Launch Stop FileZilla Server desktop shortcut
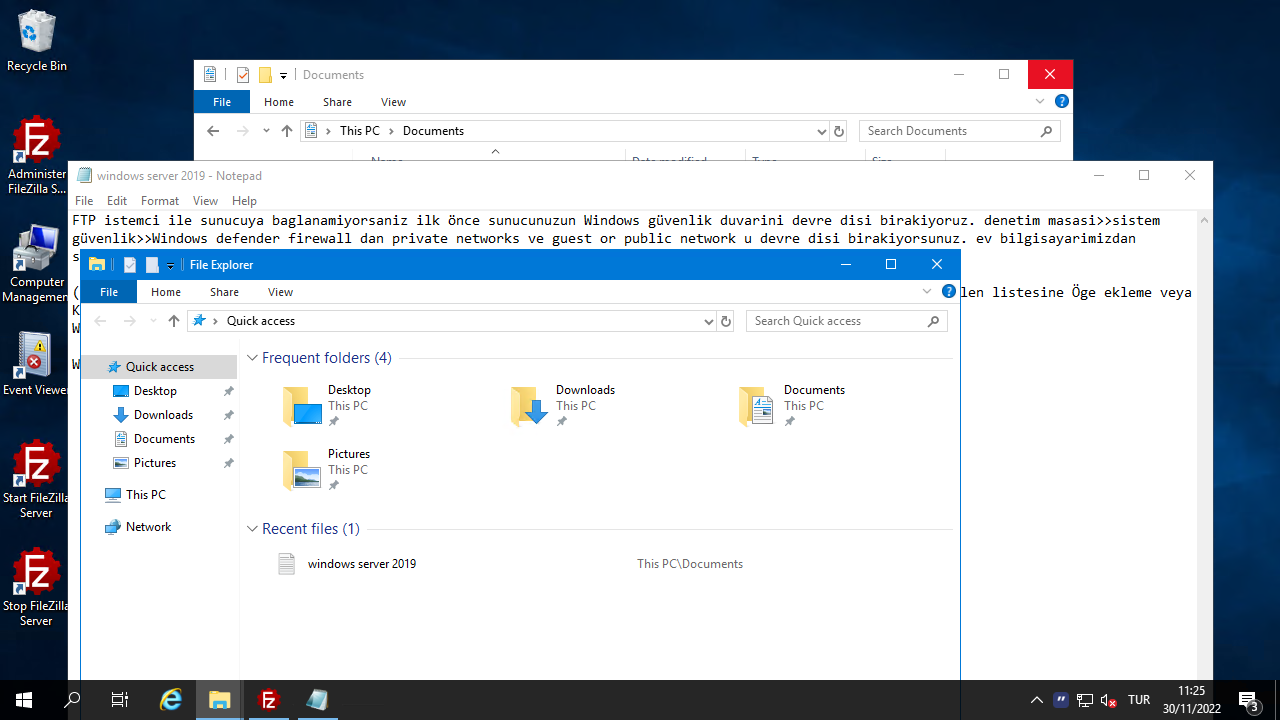The image size is (1280, 720). [36, 587]
